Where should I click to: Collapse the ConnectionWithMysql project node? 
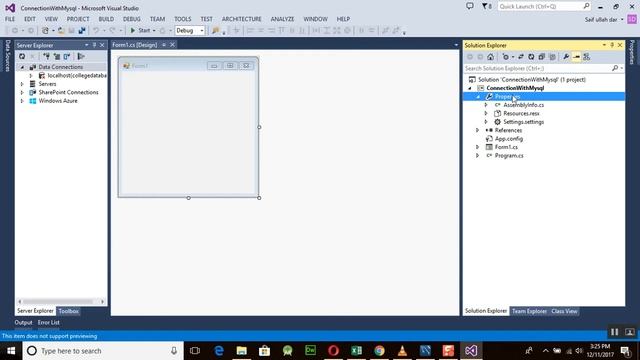470,88
